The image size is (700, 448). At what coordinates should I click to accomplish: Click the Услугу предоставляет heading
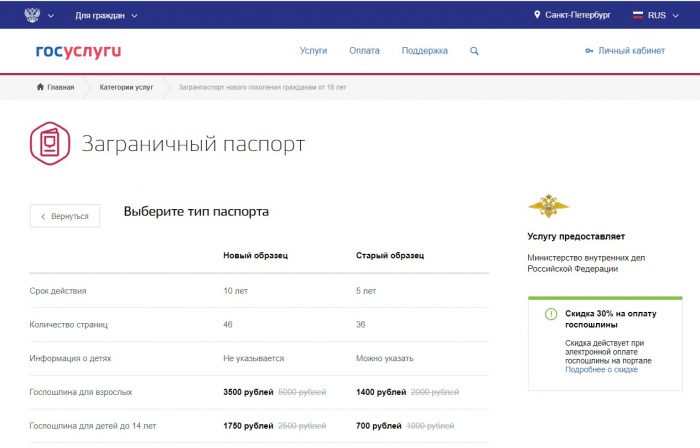coord(576,236)
